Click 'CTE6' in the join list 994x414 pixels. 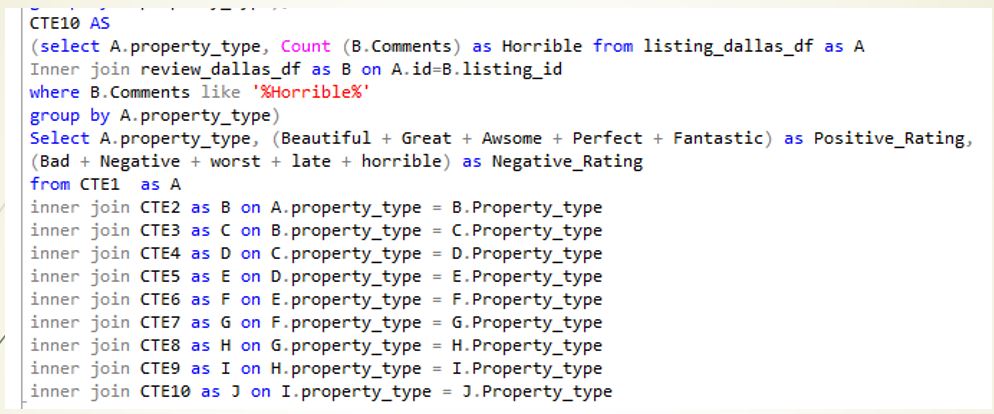coord(160,299)
